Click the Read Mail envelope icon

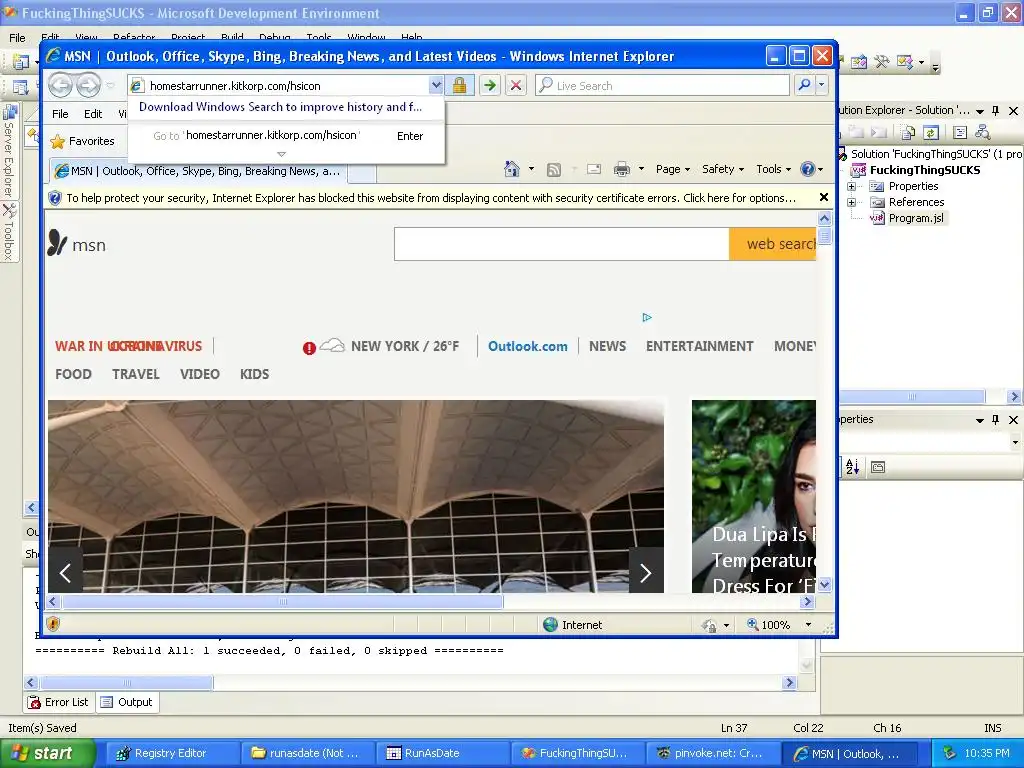594,170
